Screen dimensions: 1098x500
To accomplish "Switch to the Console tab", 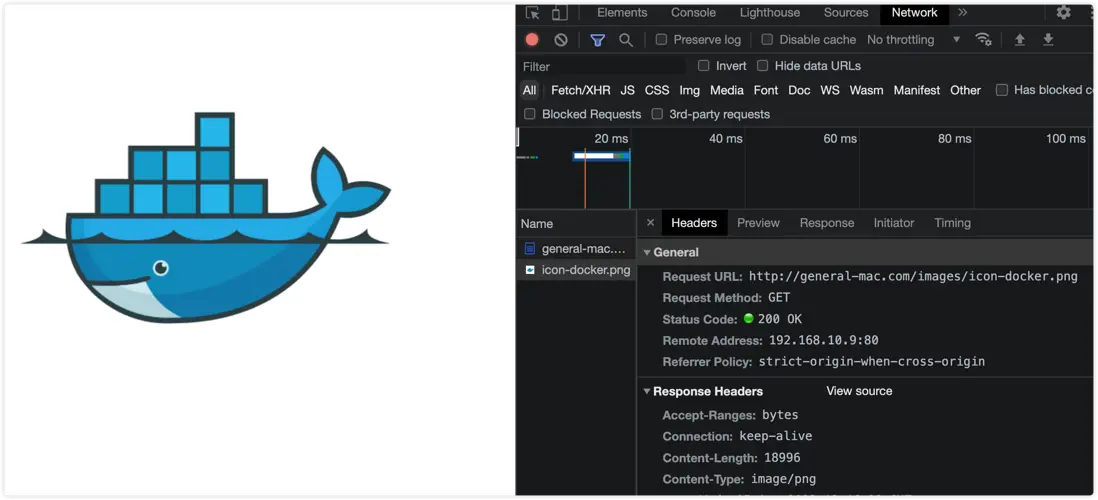I will [693, 13].
